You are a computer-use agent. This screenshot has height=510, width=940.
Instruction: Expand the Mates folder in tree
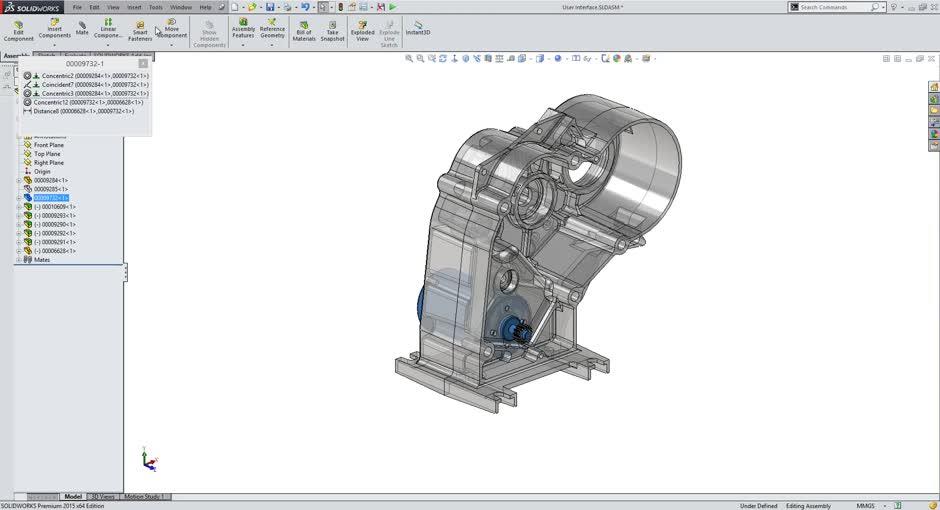coord(18,260)
